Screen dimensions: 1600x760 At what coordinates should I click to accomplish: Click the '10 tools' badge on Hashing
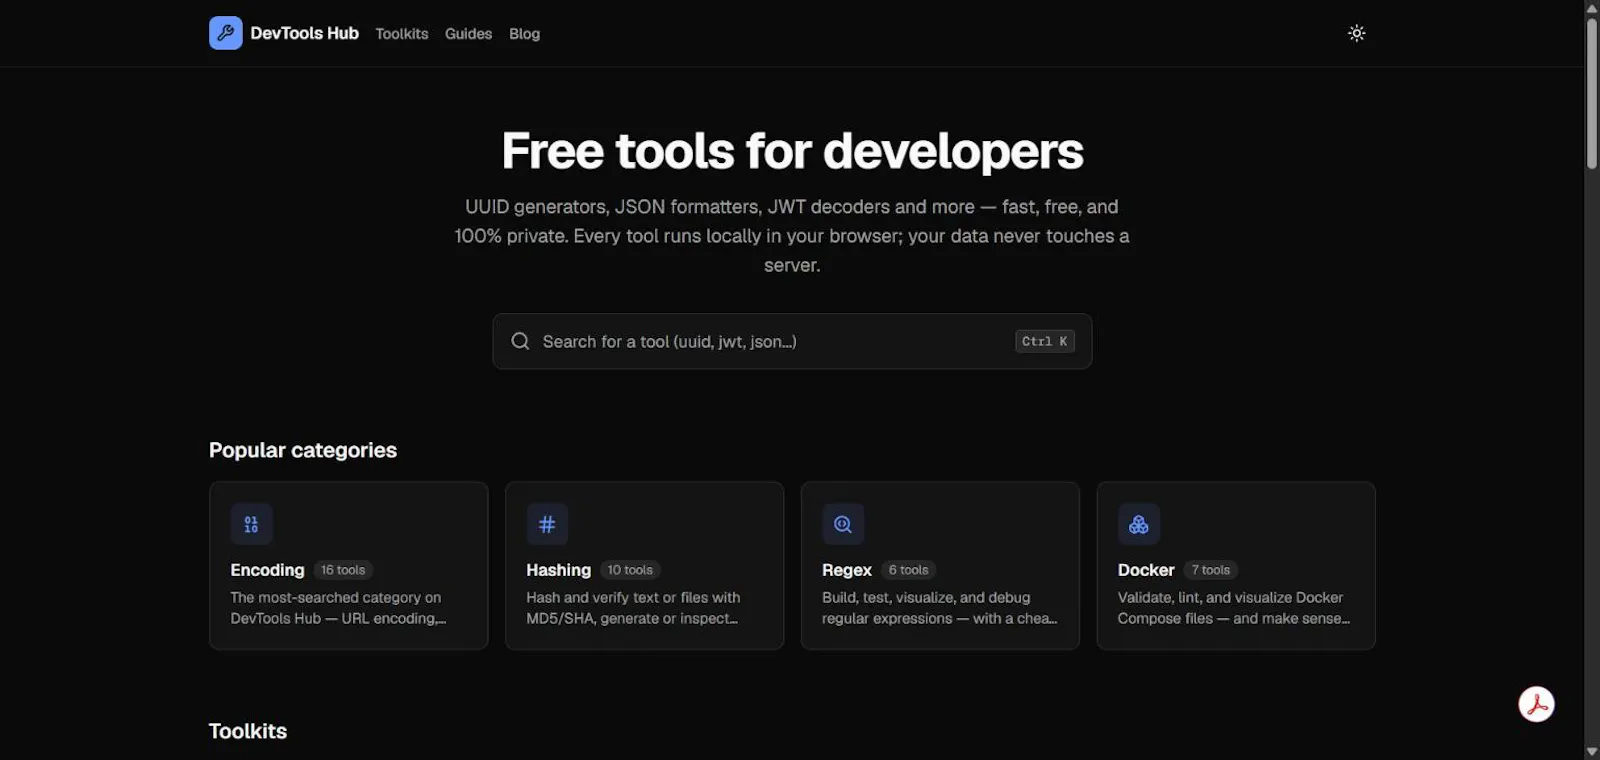click(630, 570)
